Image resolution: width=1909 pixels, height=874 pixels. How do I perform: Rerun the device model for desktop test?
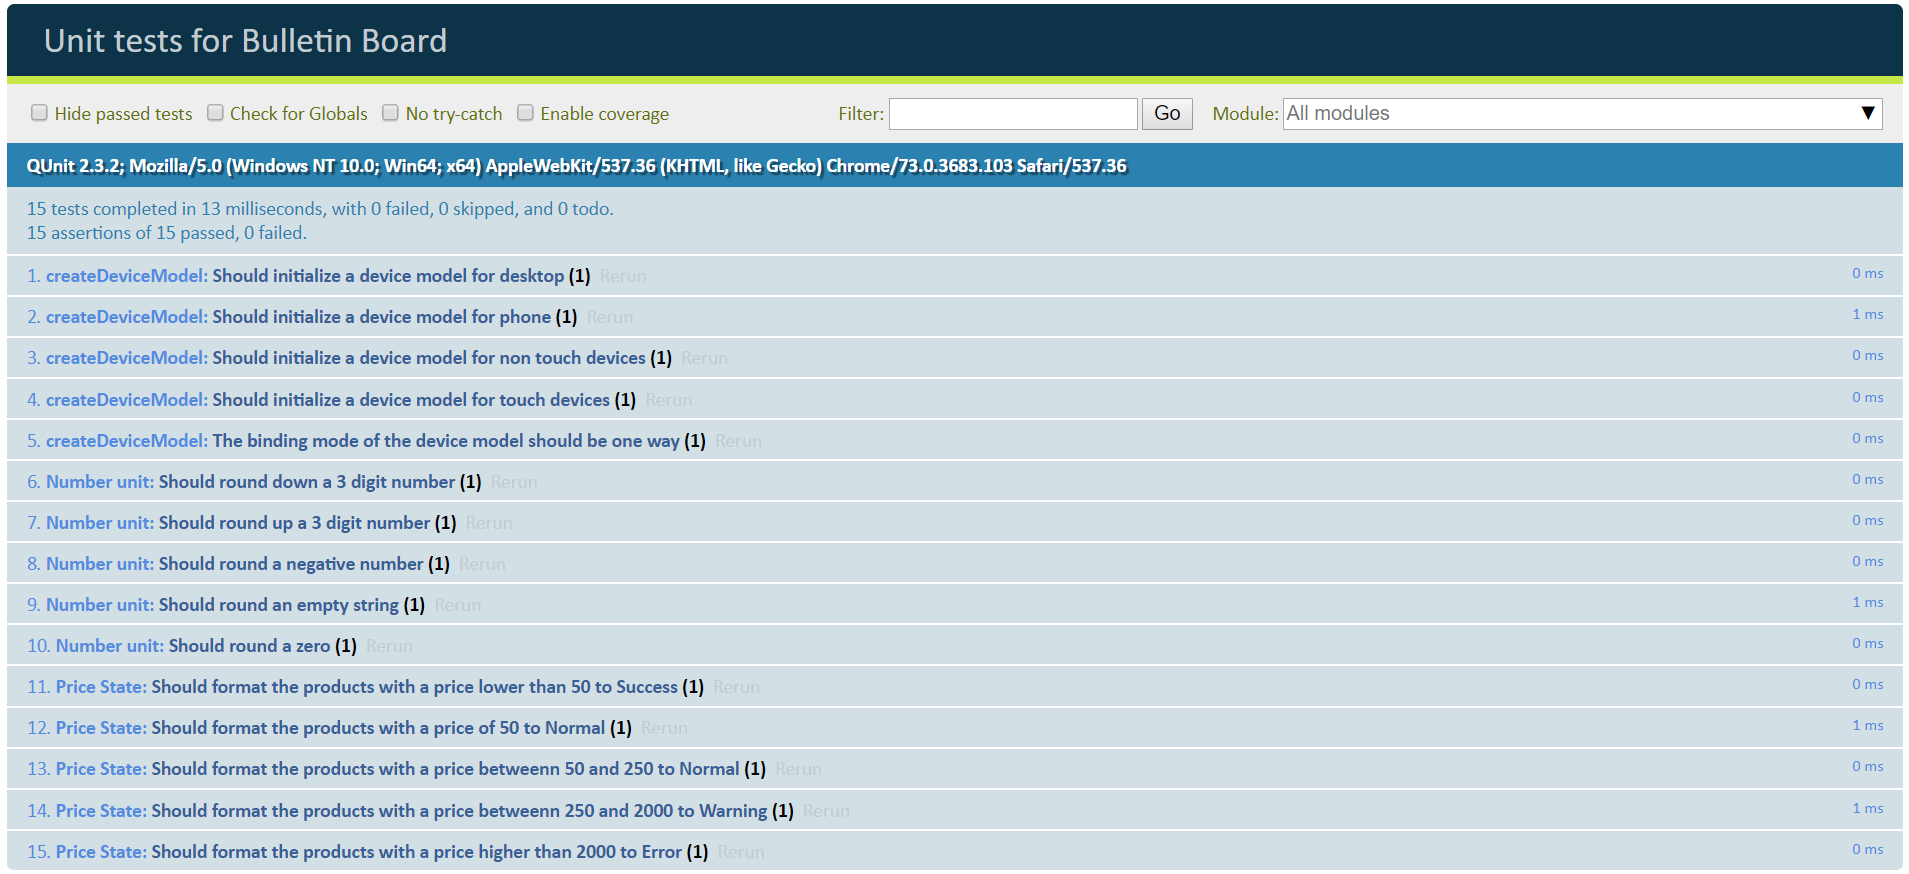(623, 276)
